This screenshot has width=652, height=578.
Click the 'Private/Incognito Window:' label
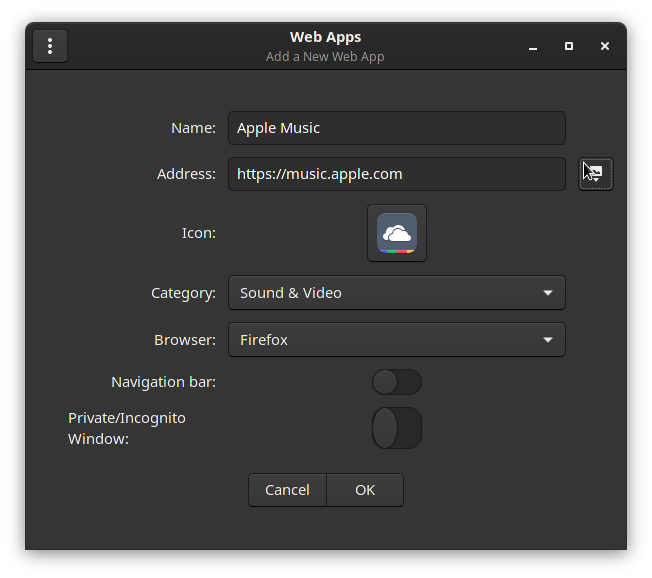(127, 428)
